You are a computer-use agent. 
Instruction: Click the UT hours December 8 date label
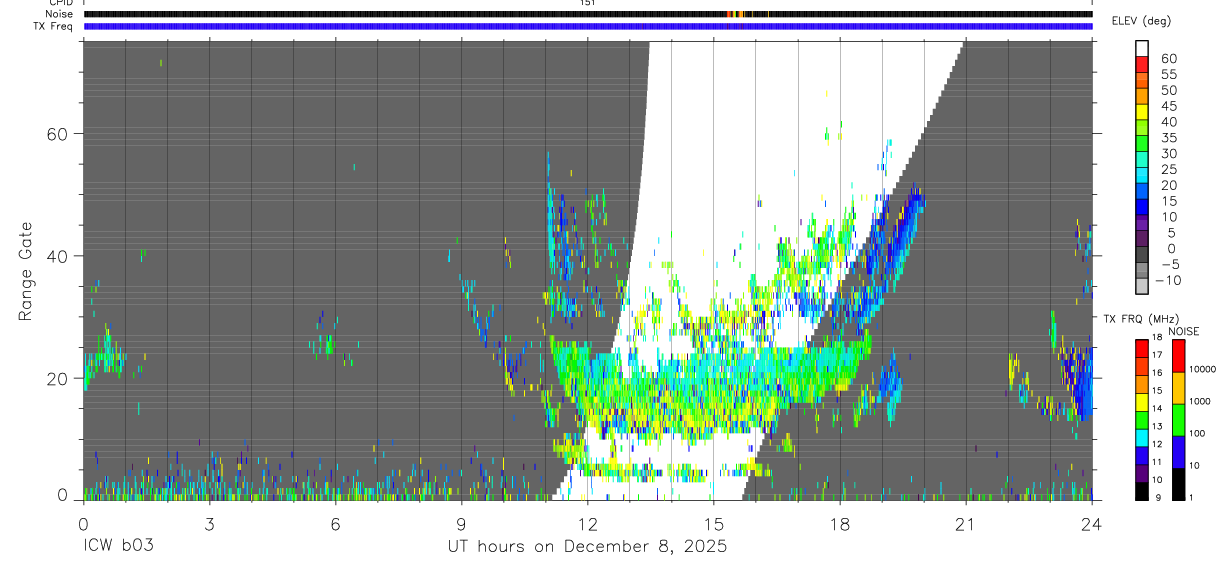(x=587, y=547)
